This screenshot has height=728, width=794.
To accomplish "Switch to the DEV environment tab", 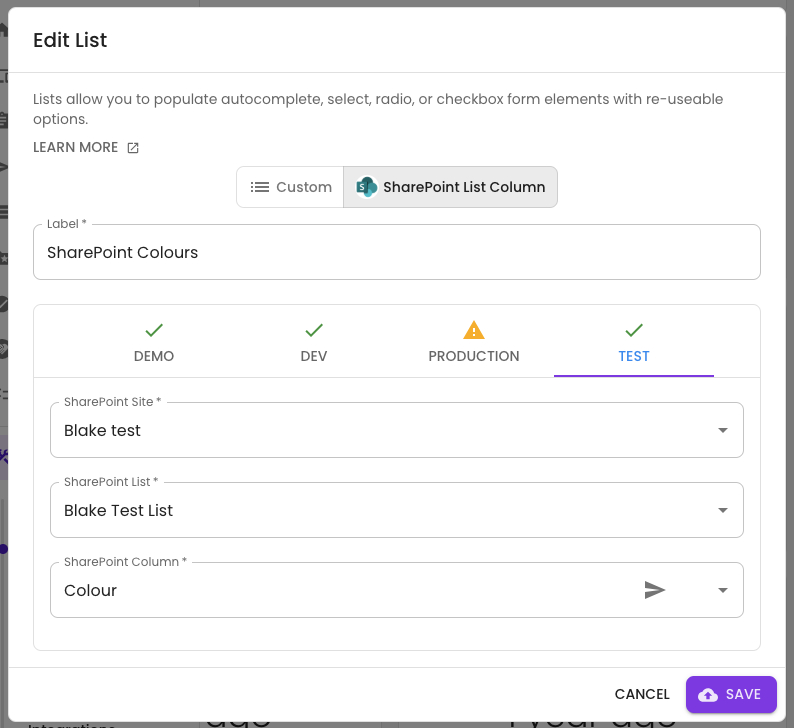I will tap(314, 342).
